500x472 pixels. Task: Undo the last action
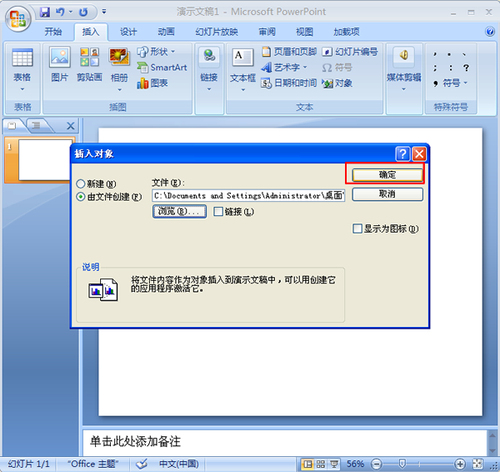[x=60, y=12]
